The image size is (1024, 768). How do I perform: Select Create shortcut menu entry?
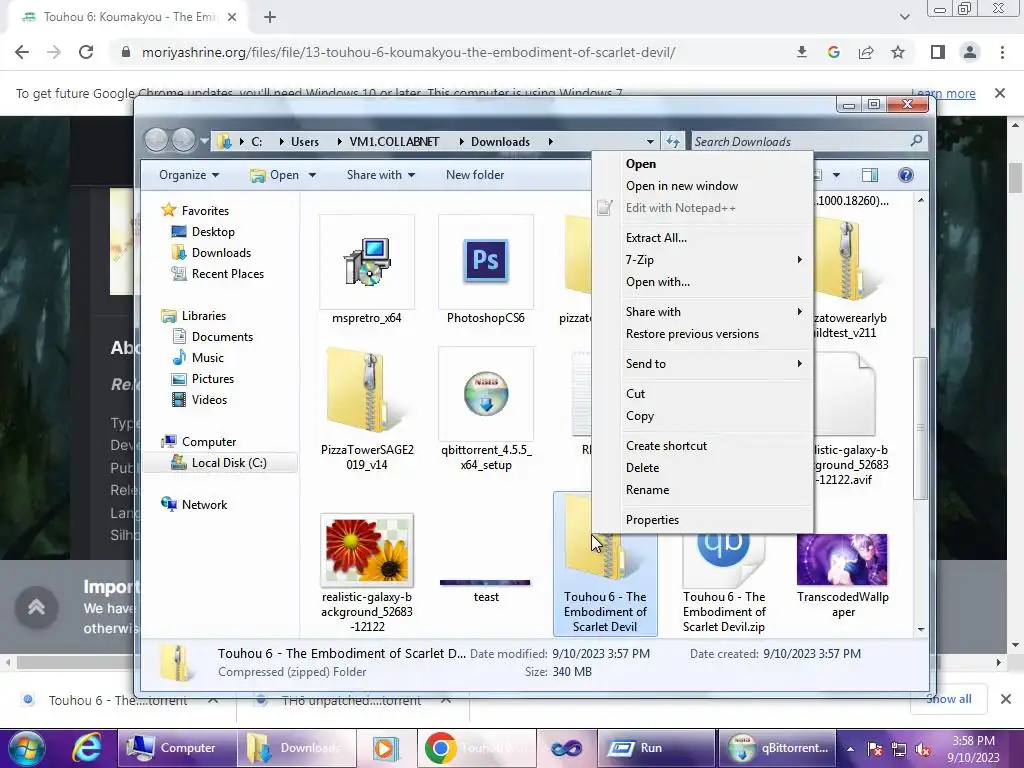(x=715, y=446)
